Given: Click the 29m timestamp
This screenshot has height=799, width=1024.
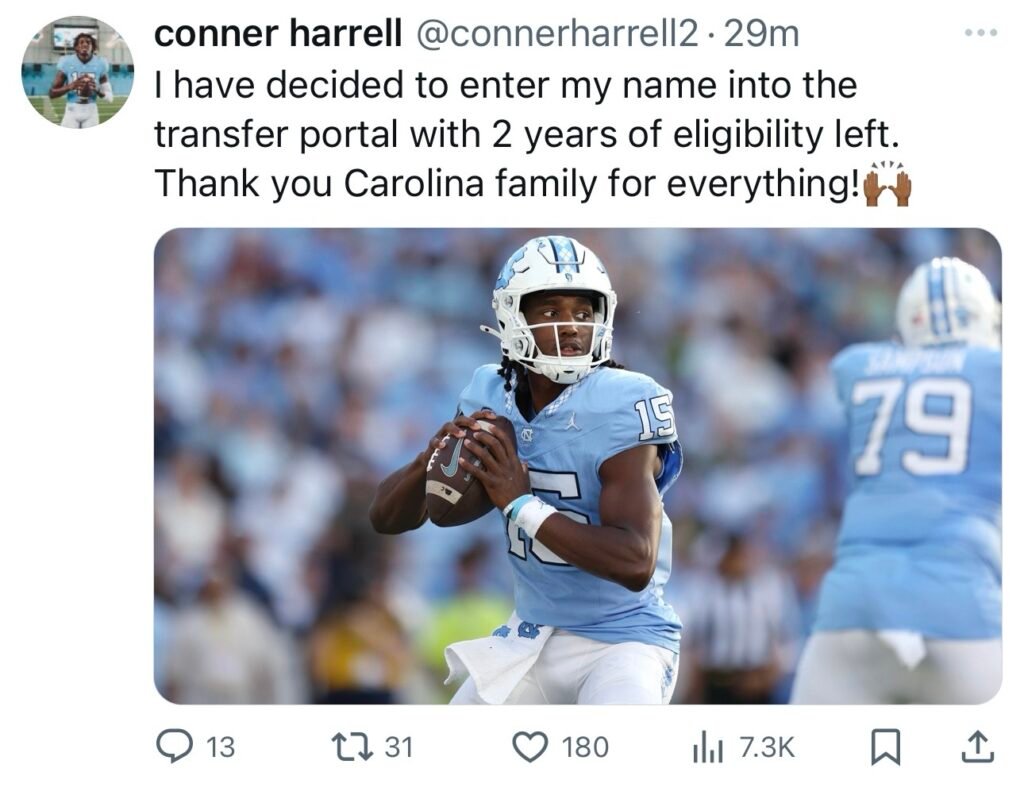Looking at the screenshot, I should click(x=761, y=34).
